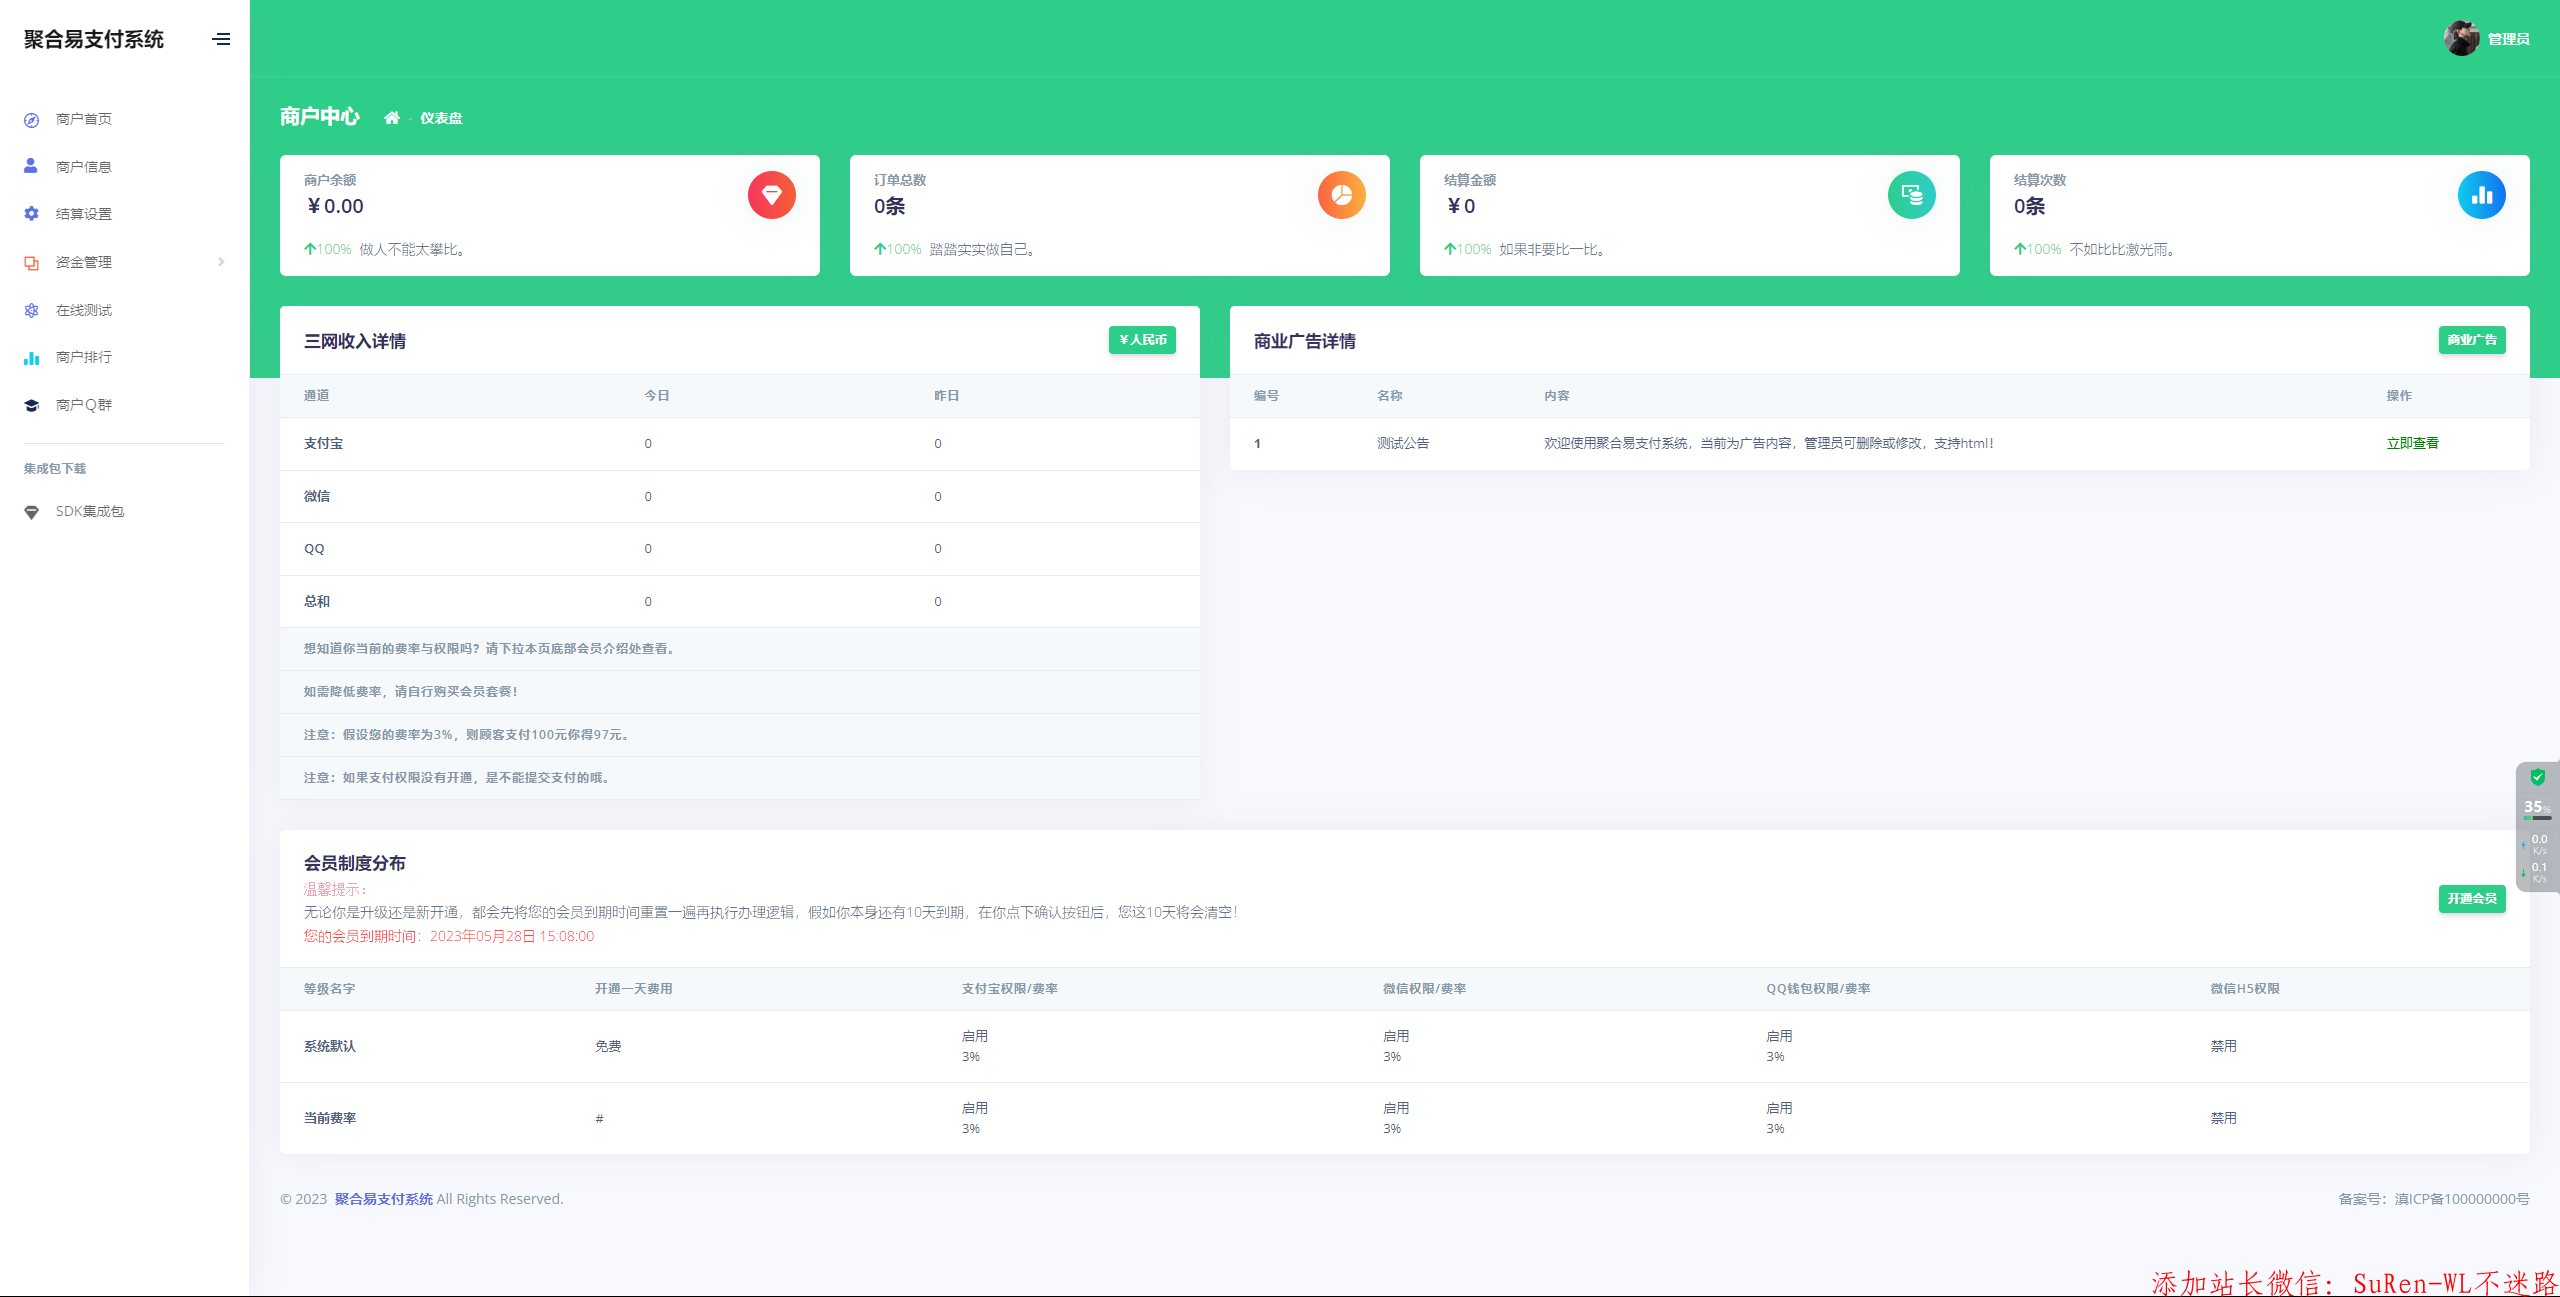Click the green coins icon on 结算金额 card

click(1912, 195)
